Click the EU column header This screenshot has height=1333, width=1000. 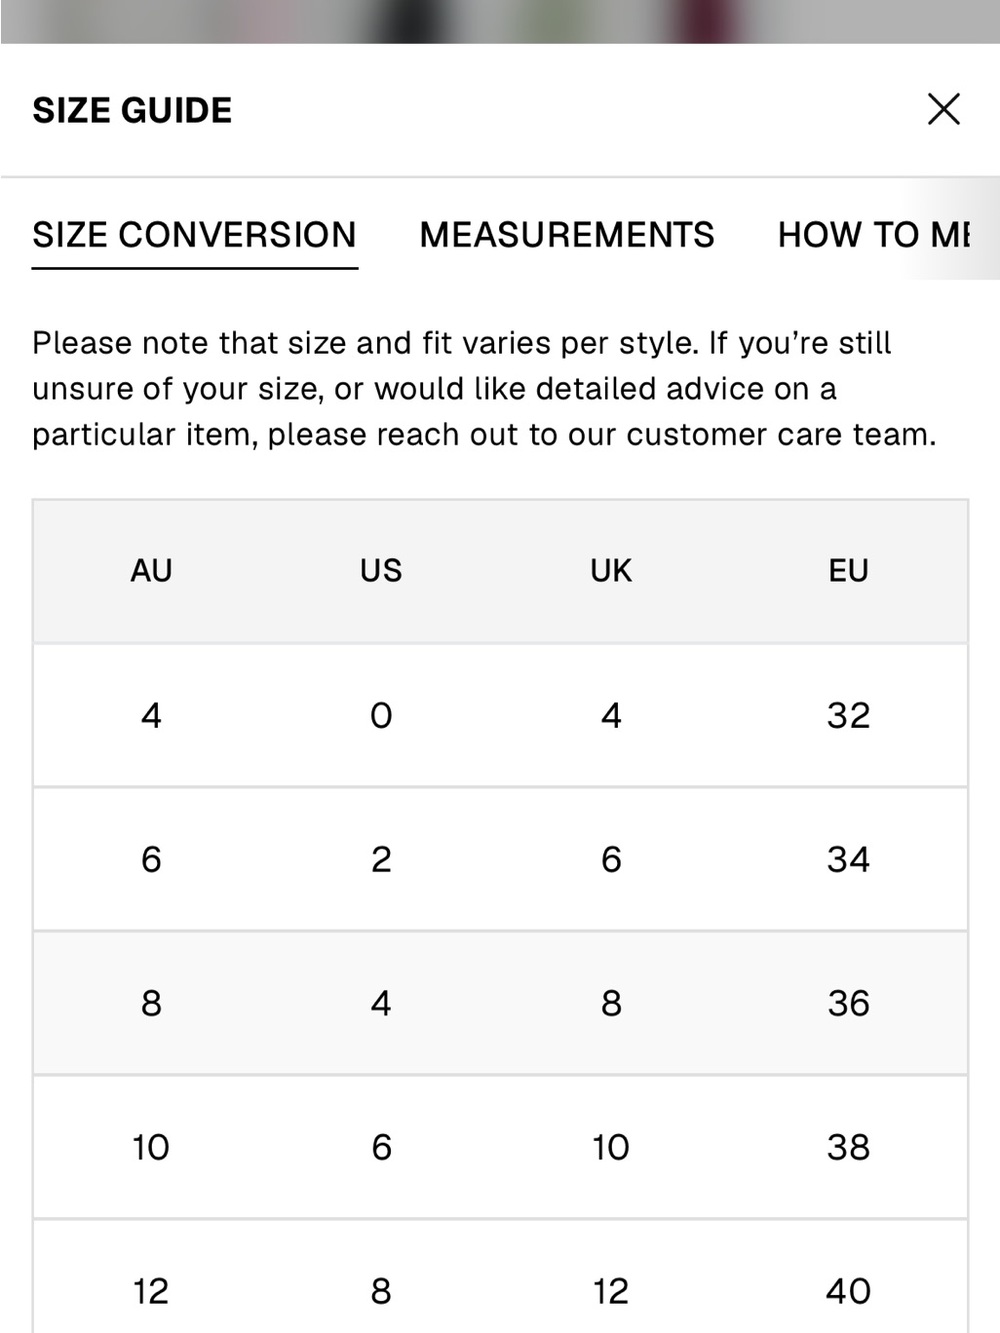pos(848,571)
